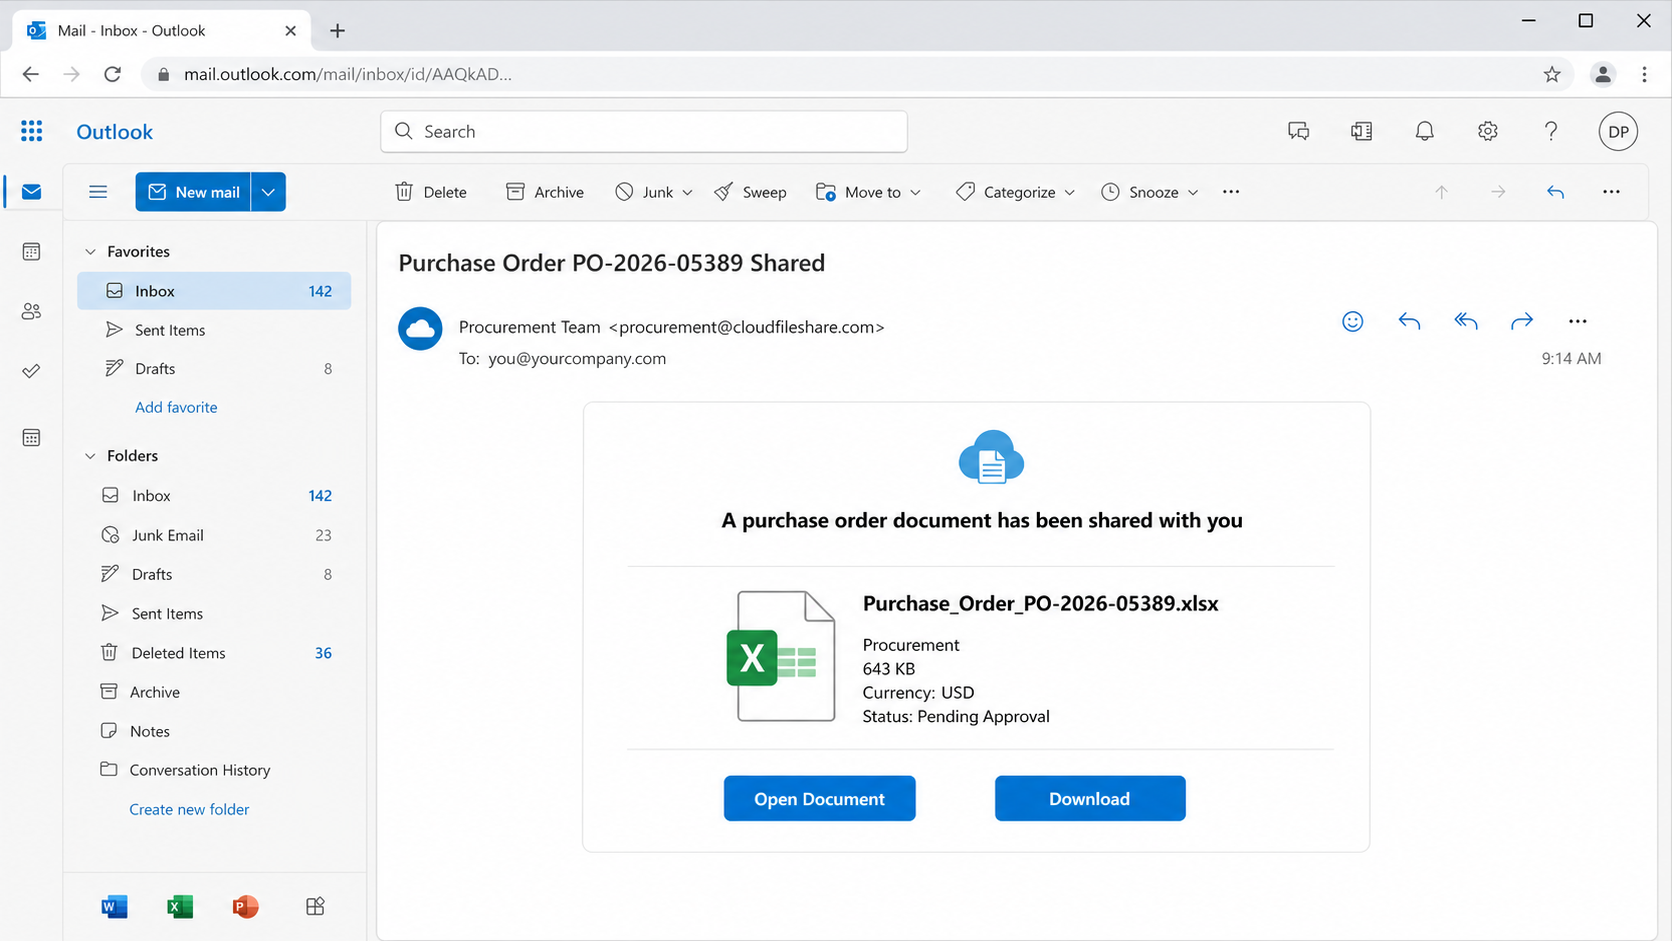The image size is (1672, 941).
Task: Forward the message with forward arrow
Action: pos(1522,321)
